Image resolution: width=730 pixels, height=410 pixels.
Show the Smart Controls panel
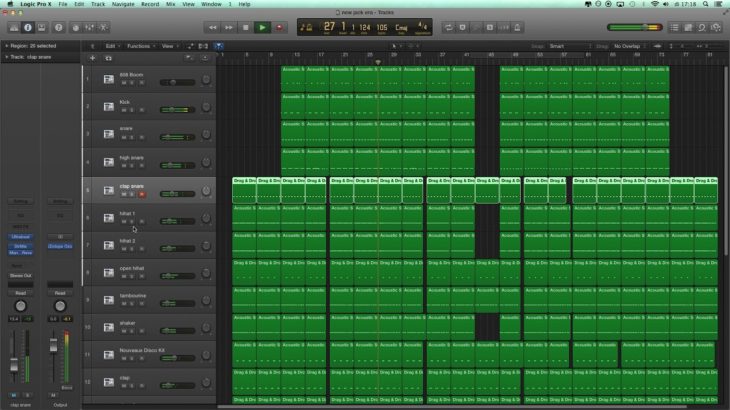pos(76,27)
